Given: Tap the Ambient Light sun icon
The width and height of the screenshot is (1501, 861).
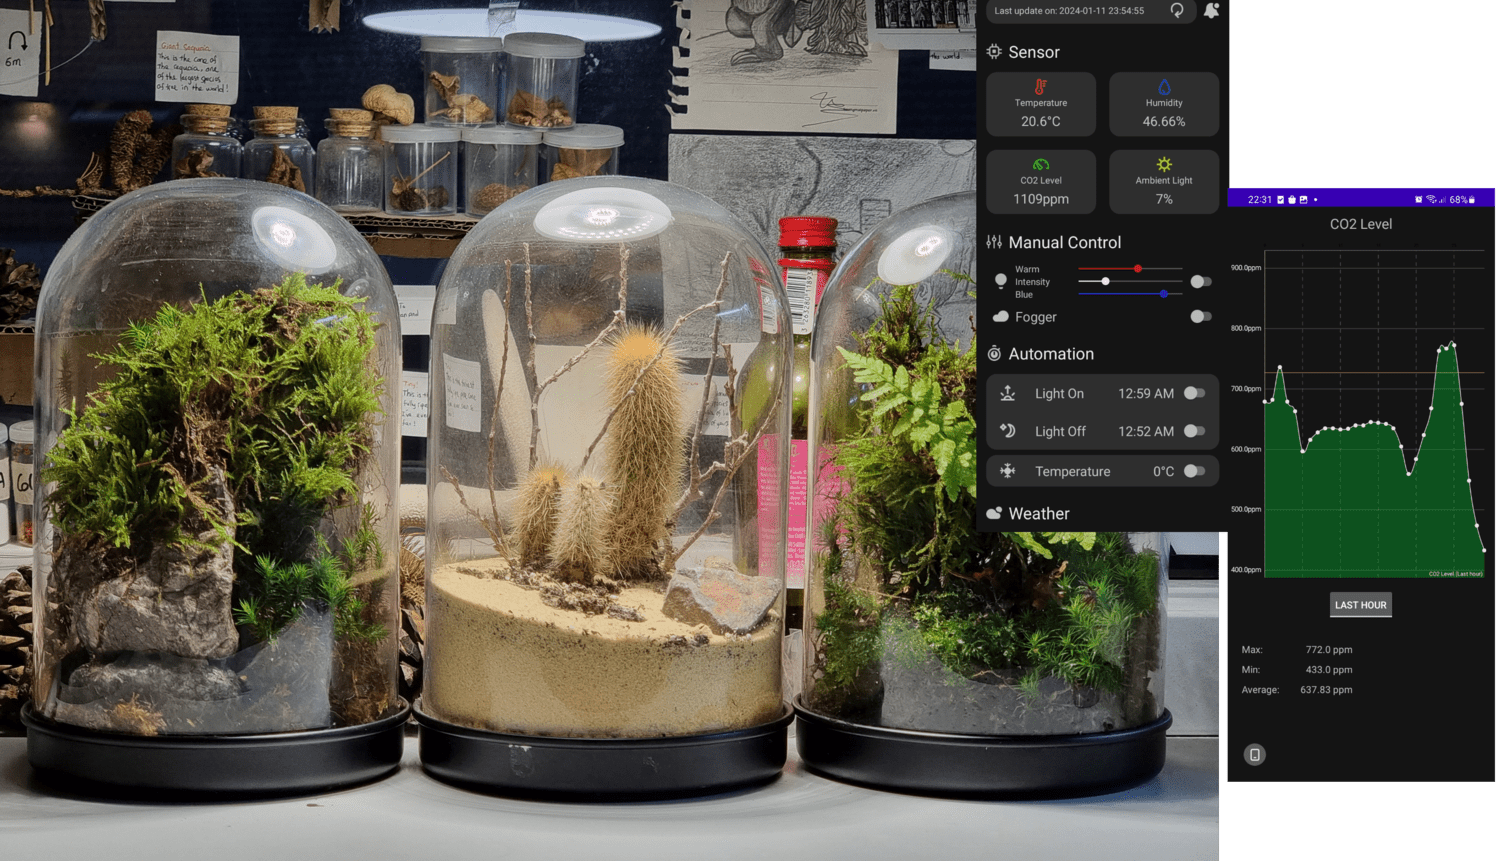Looking at the screenshot, I should click(1164, 165).
